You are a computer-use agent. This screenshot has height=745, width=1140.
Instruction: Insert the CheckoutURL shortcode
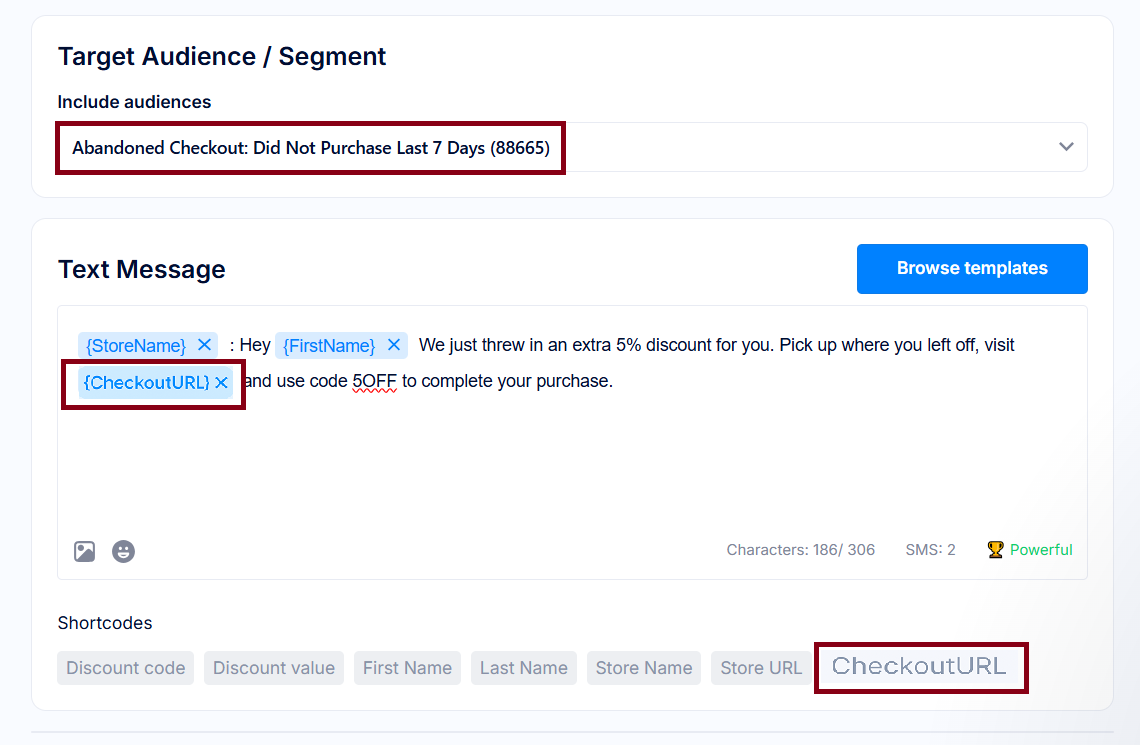click(920, 667)
